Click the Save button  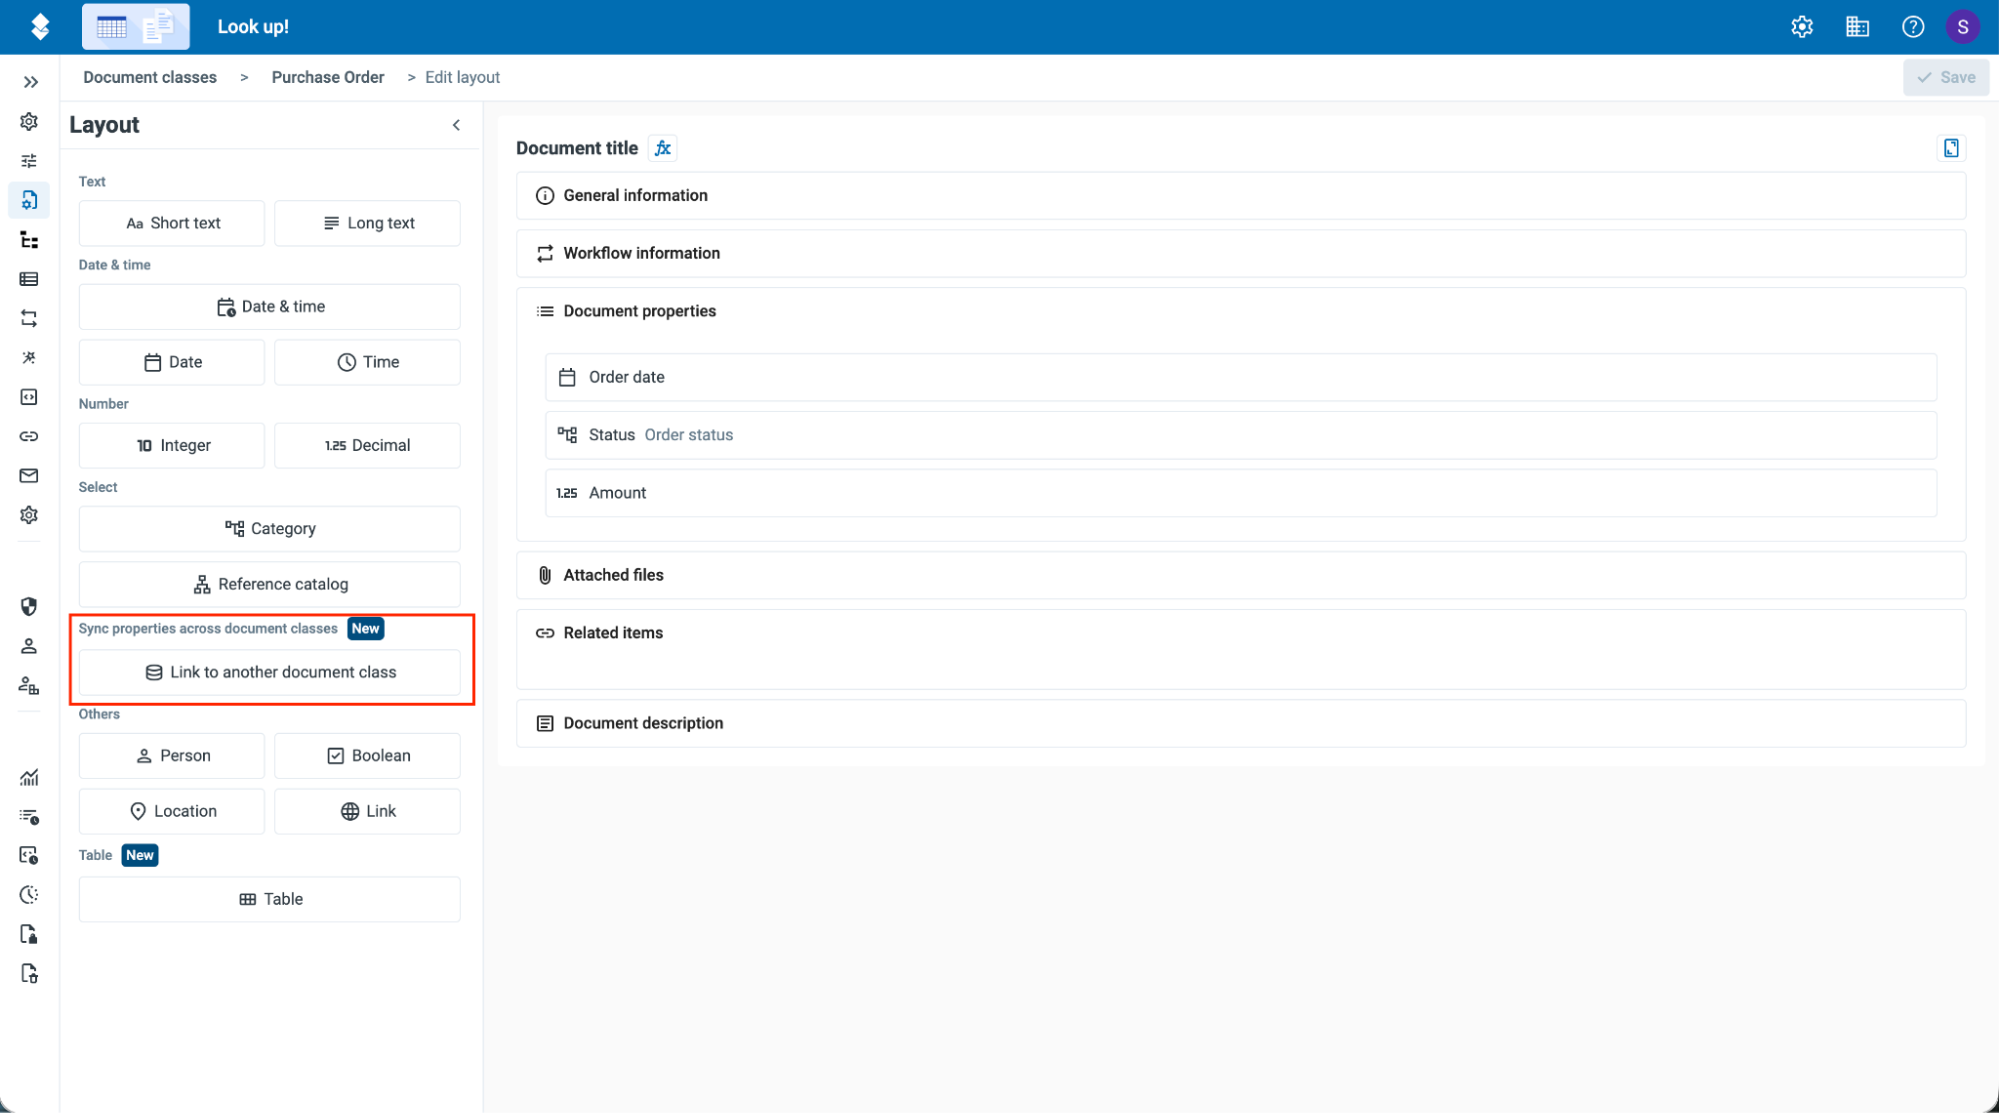pyautogui.click(x=1946, y=77)
